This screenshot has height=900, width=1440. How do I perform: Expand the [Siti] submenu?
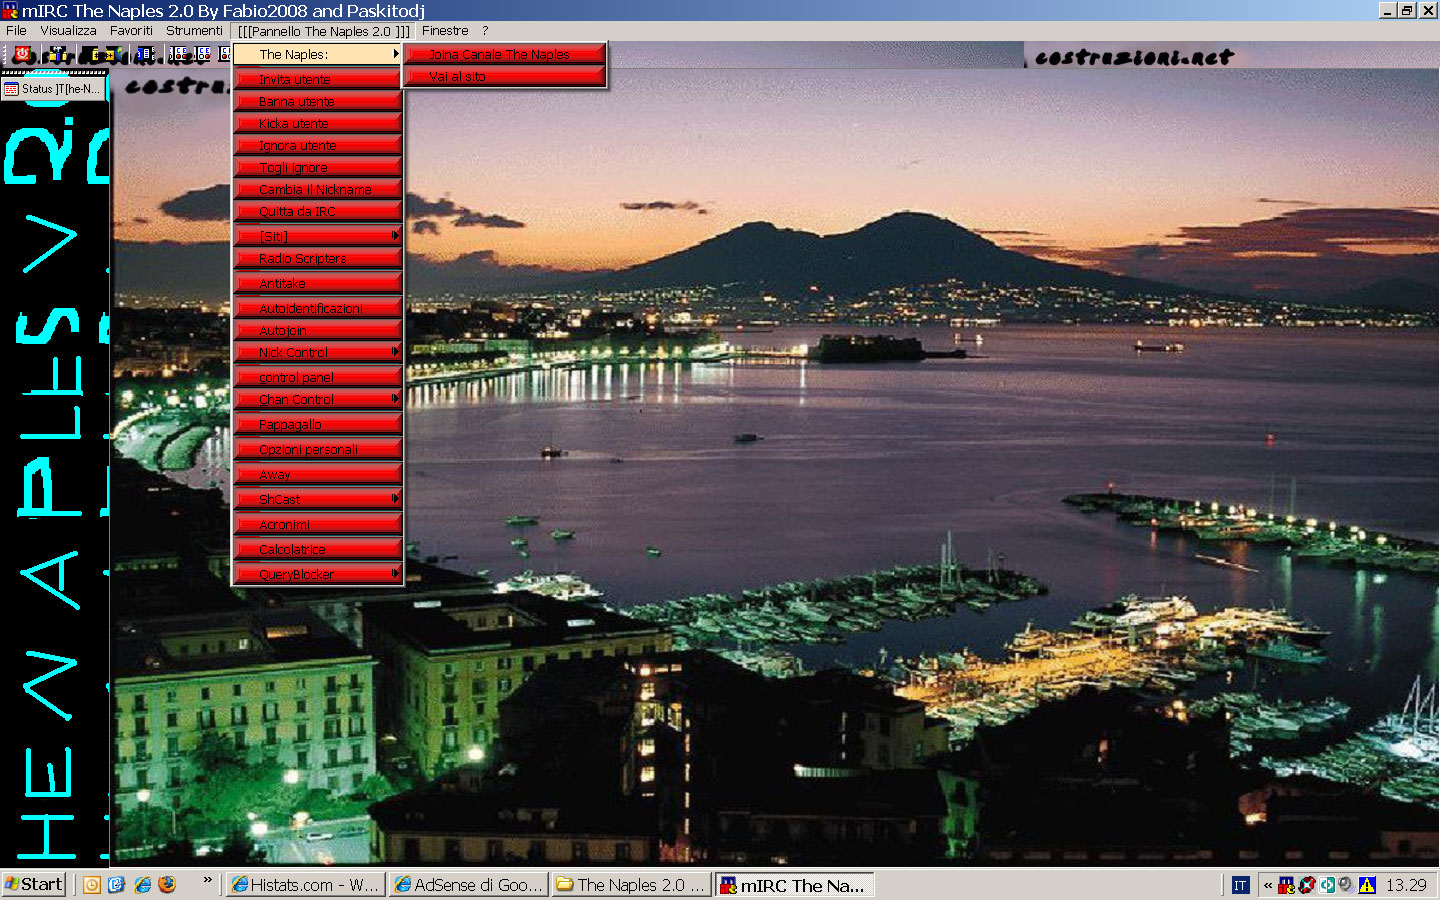coord(317,236)
